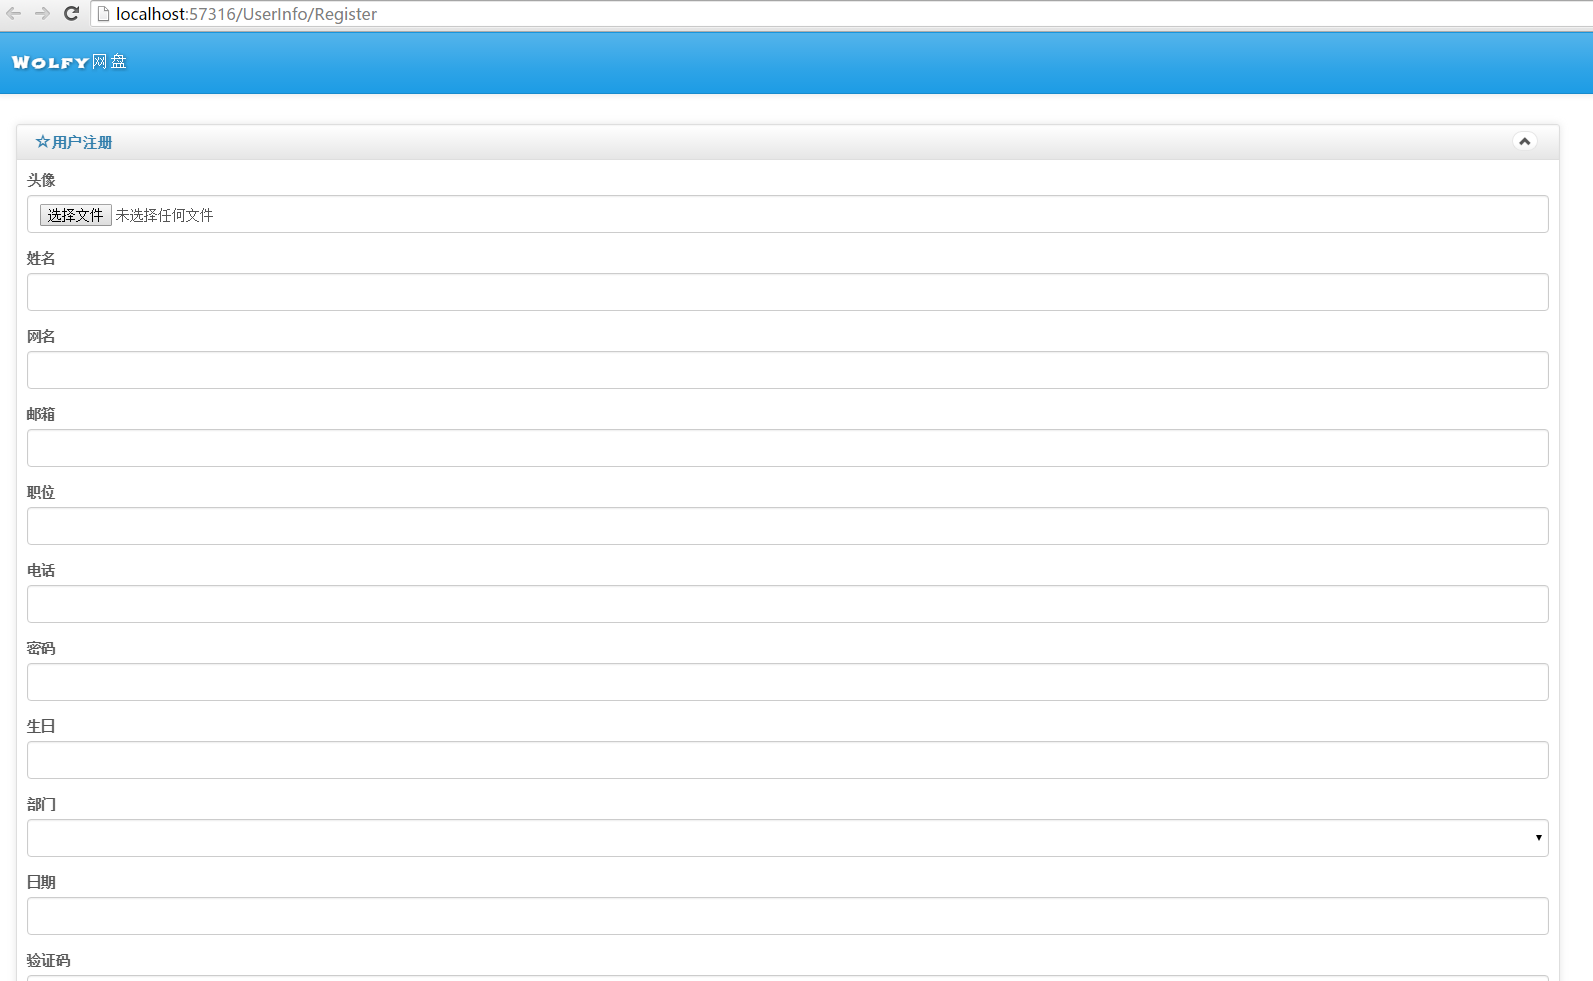Image resolution: width=1593 pixels, height=981 pixels.
Task: Click the browser forward arrow
Action: pos(42,13)
